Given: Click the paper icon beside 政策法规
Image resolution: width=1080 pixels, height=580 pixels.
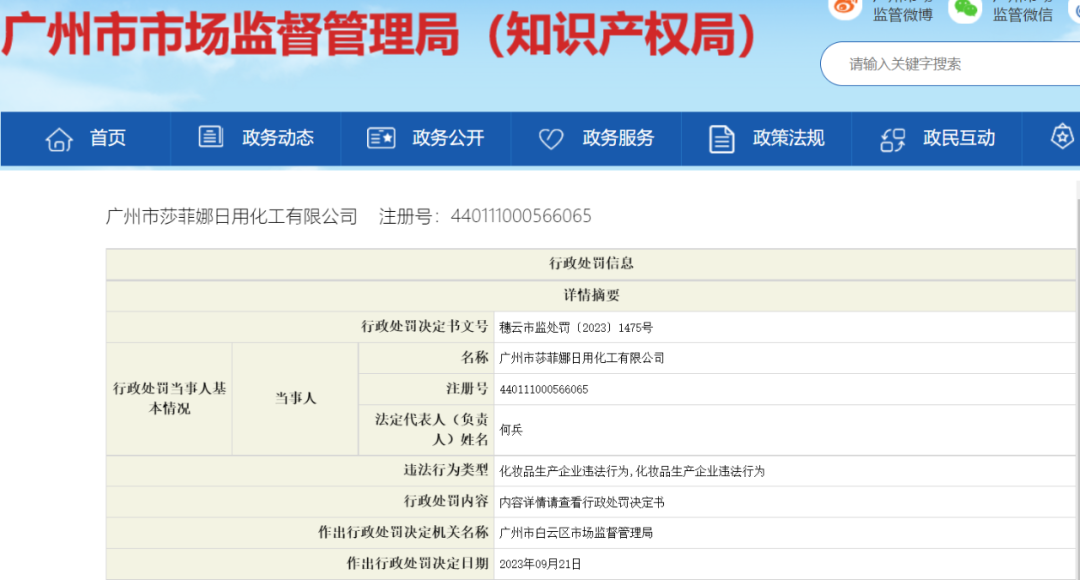Looking at the screenshot, I should [x=721, y=137].
